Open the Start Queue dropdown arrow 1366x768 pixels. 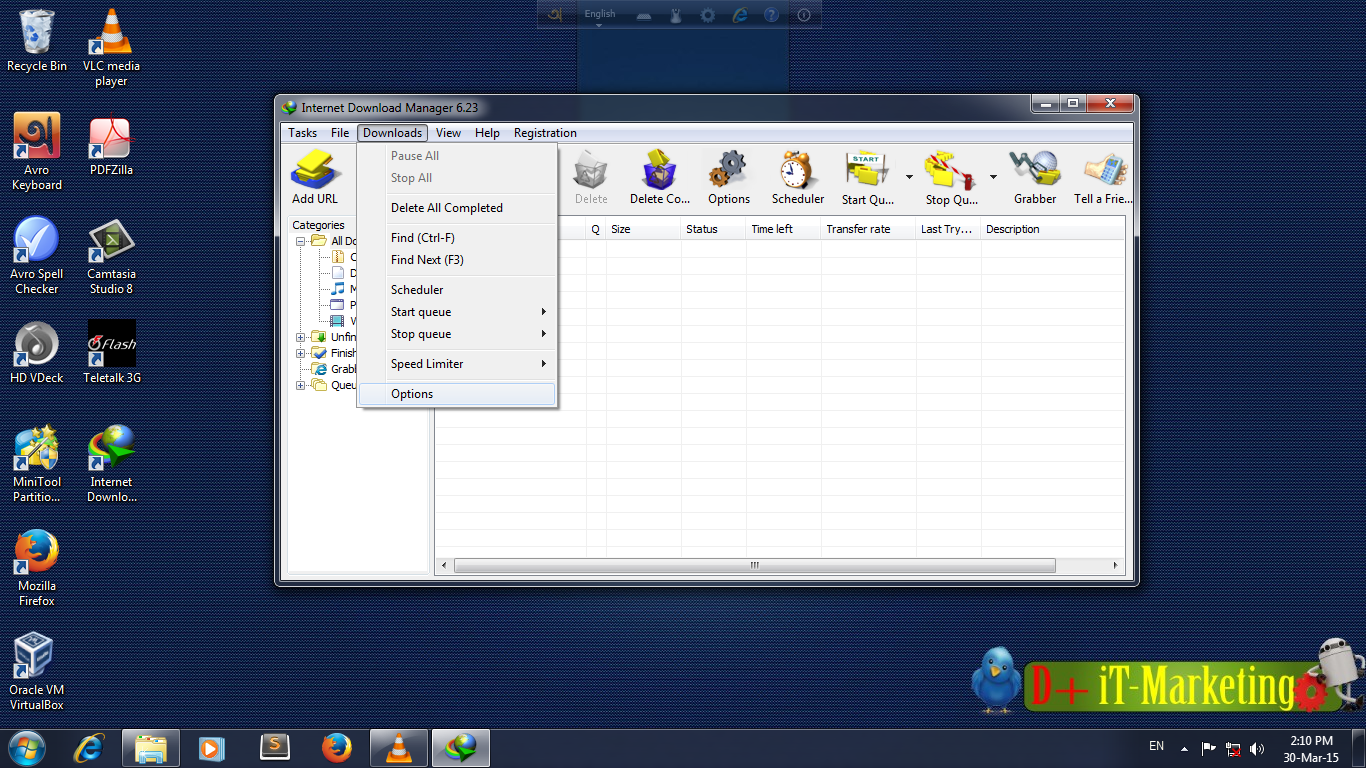tap(909, 177)
